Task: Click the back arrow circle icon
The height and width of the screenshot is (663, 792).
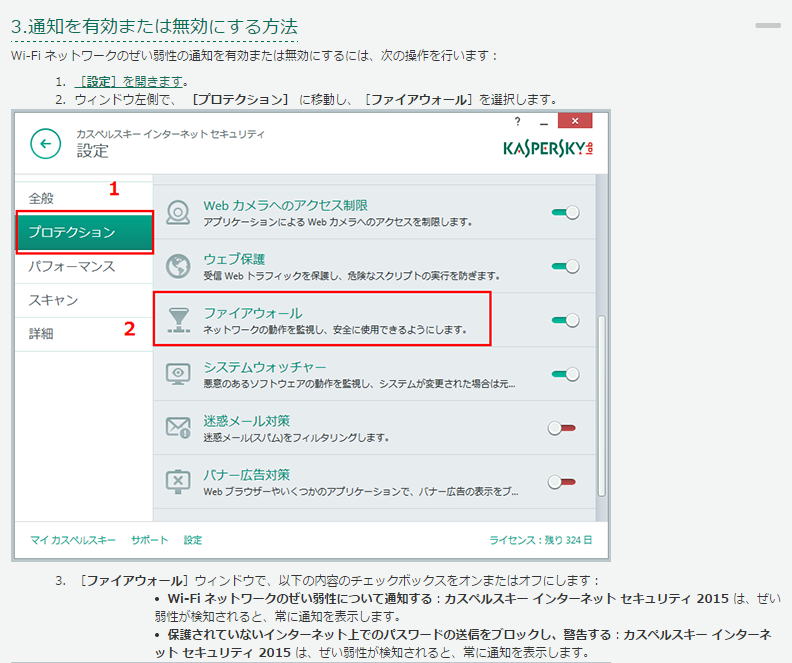Action: tap(45, 144)
